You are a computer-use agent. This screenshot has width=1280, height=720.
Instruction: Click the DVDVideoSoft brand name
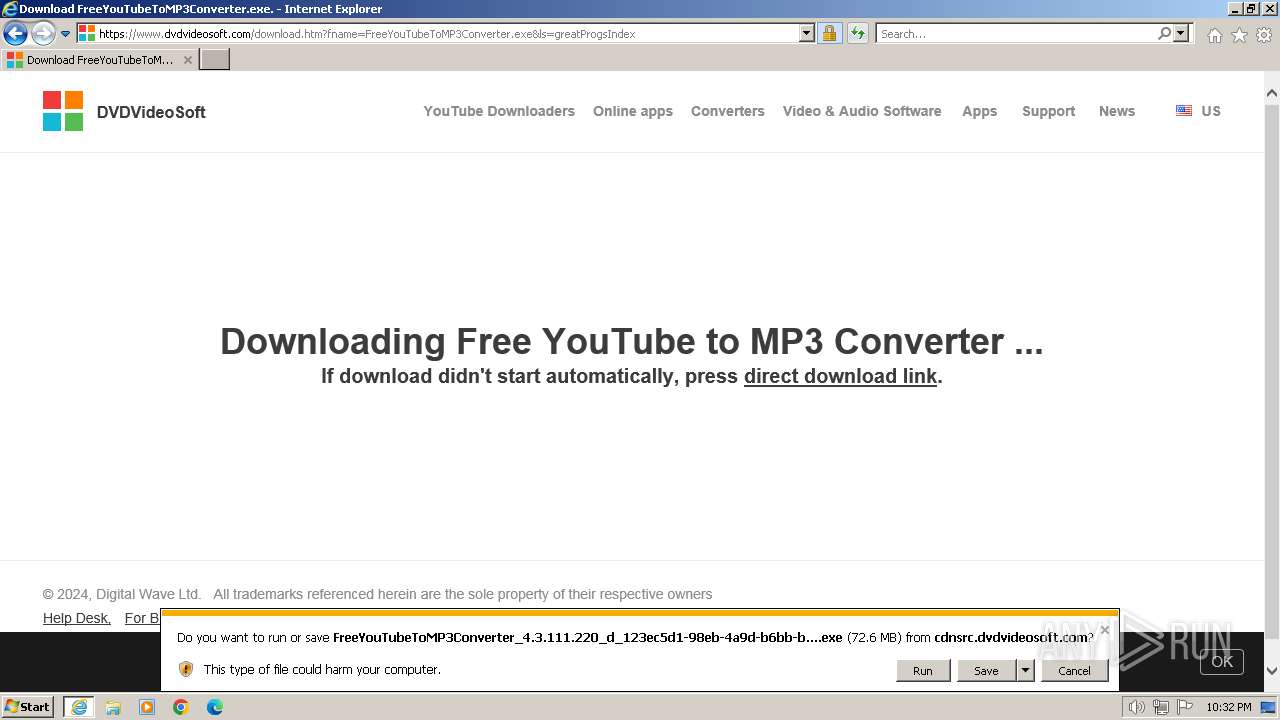point(151,112)
